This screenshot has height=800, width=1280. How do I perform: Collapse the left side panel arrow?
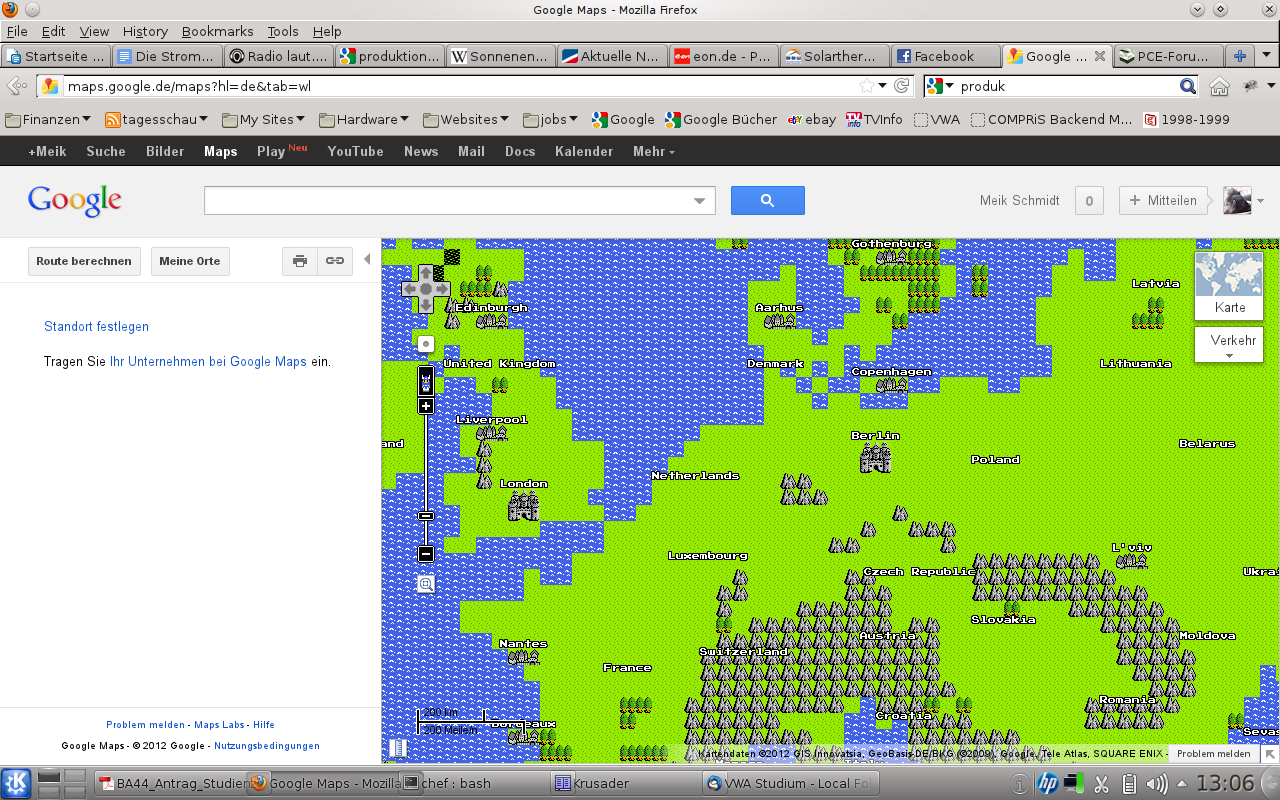click(x=367, y=260)
